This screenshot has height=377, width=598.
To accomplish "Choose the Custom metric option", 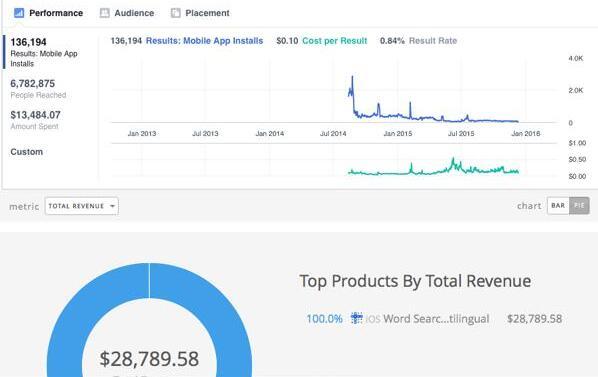I will 27,152.
